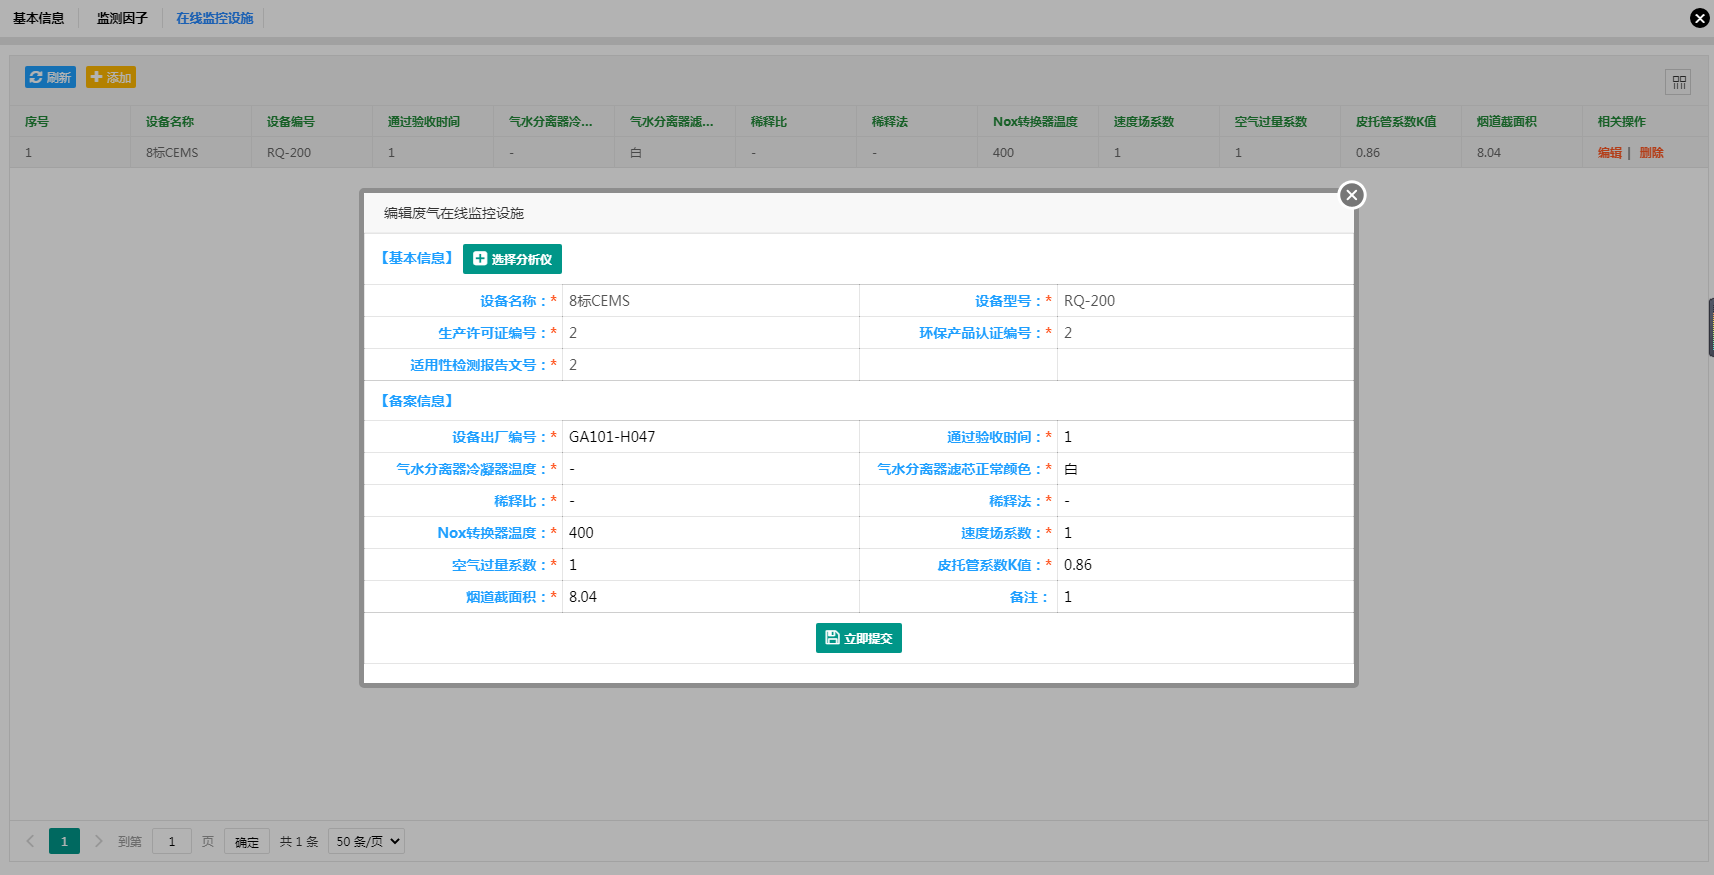Screen dimensions: 1714x875
Task: Click the 设备出厂编号 field with GA101-H047
Action: 710,437
